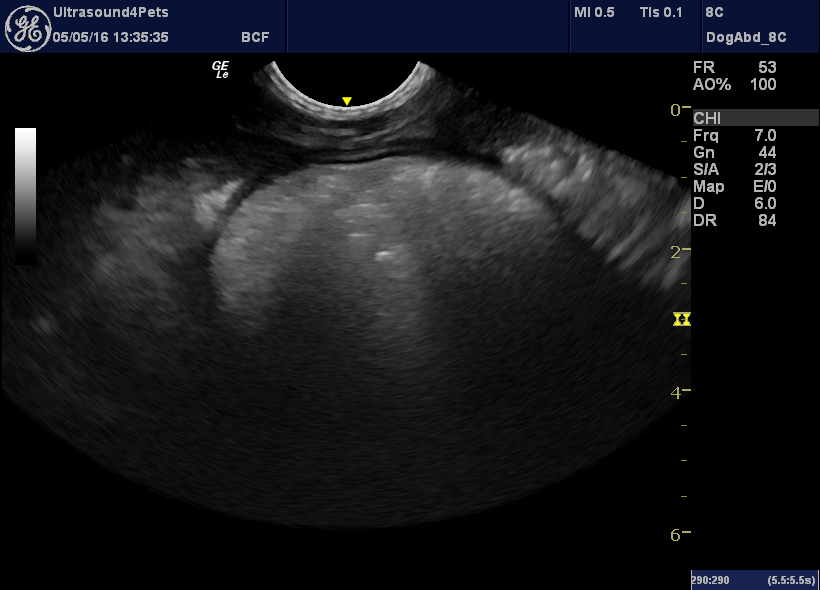Click the BCF label in header
Image resolution: width=820 pixels, height=590 pixels.
(255, 37)
